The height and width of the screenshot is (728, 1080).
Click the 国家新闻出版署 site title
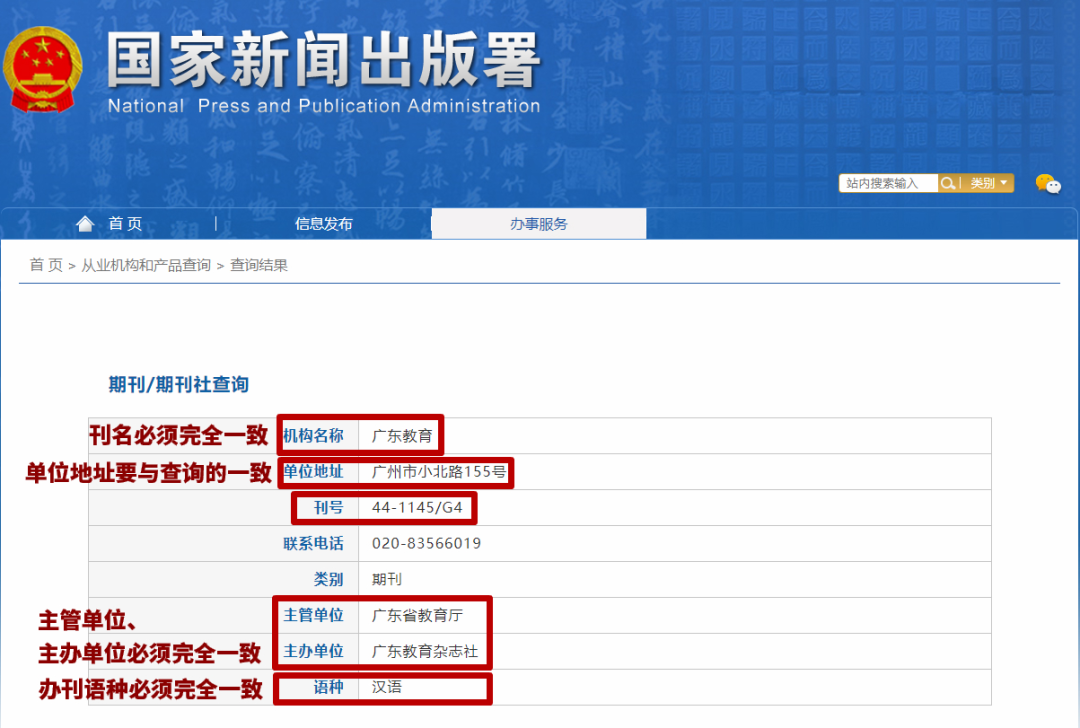(x=324, y=61)
